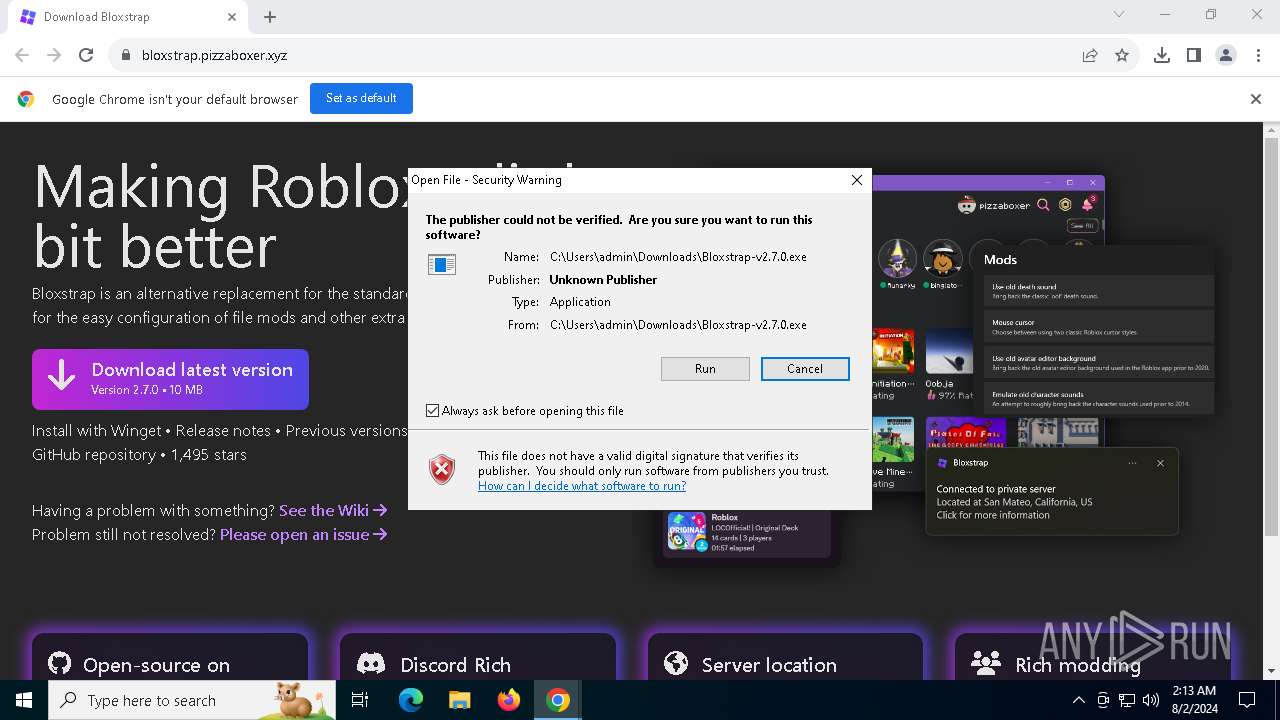Close the Bloxstrap notification in page image
The image size is (1280, 720).
1160,463
